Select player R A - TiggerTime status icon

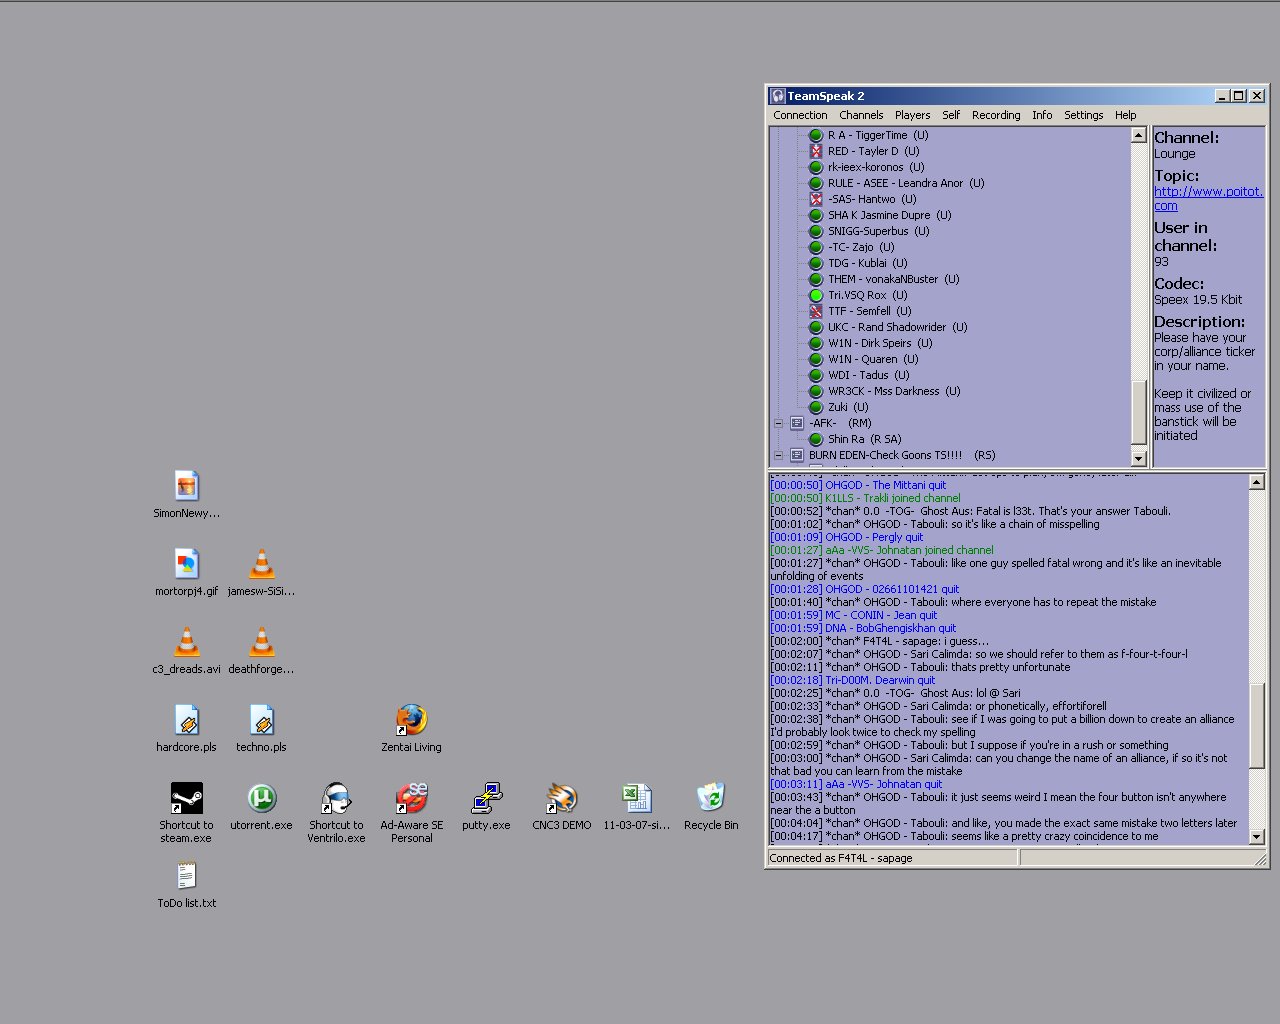coord(816,135)
